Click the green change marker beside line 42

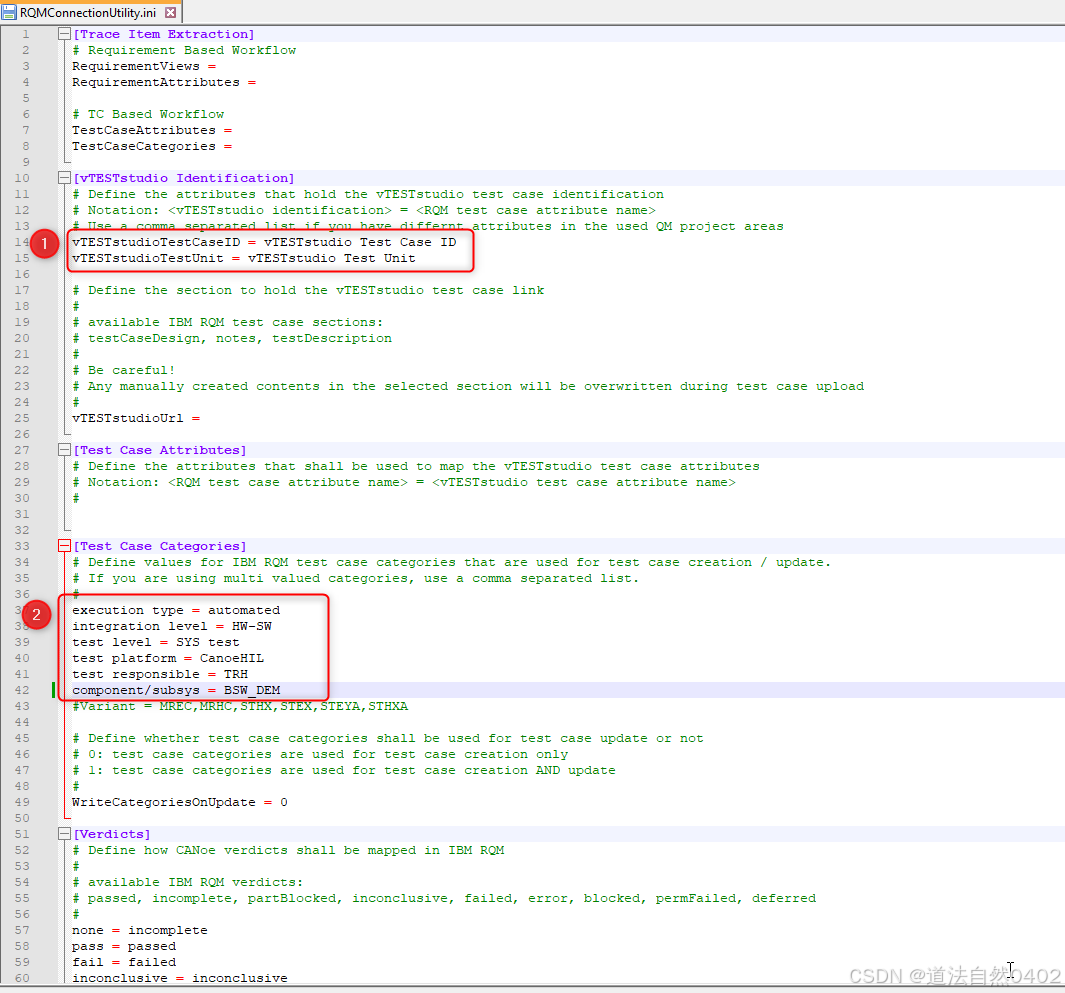click(x=54, y=689)
